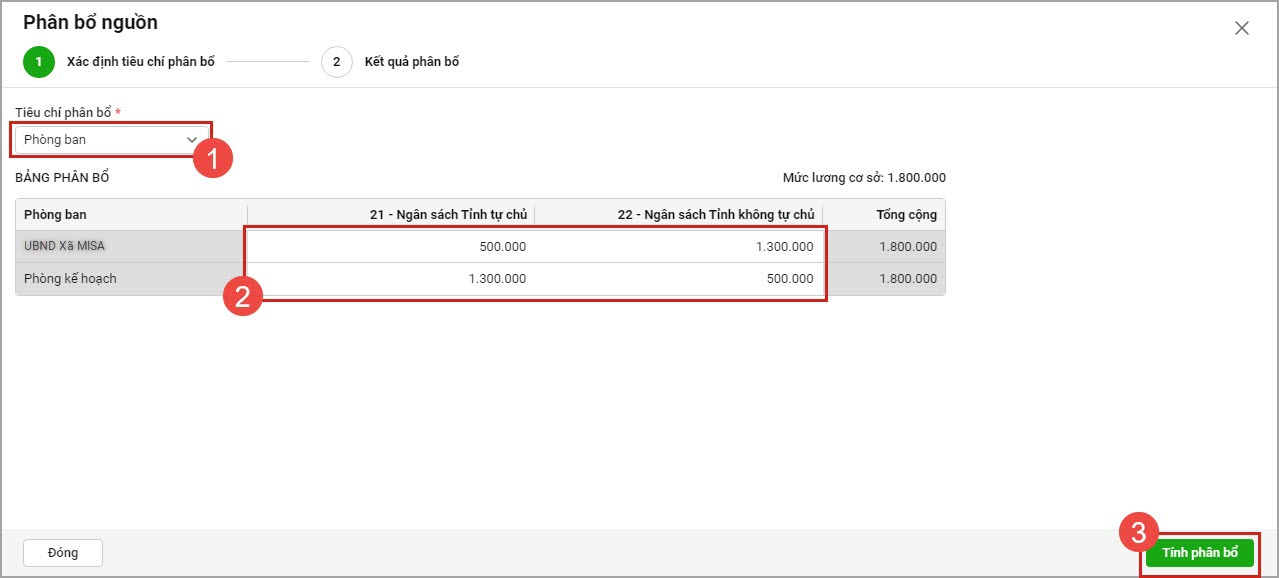Image resolution: width=1279 pixels, height=578 pixels.
Task: Click Tổng cộng cell for Phòng kế hoạch
Action: tap(884, 279)
